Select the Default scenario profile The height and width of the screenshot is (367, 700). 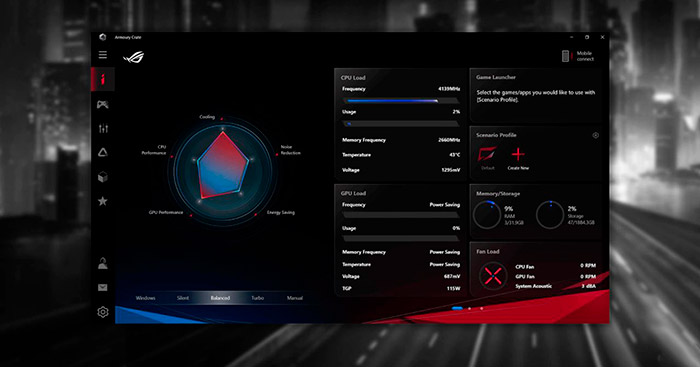[x=488, y=158]
